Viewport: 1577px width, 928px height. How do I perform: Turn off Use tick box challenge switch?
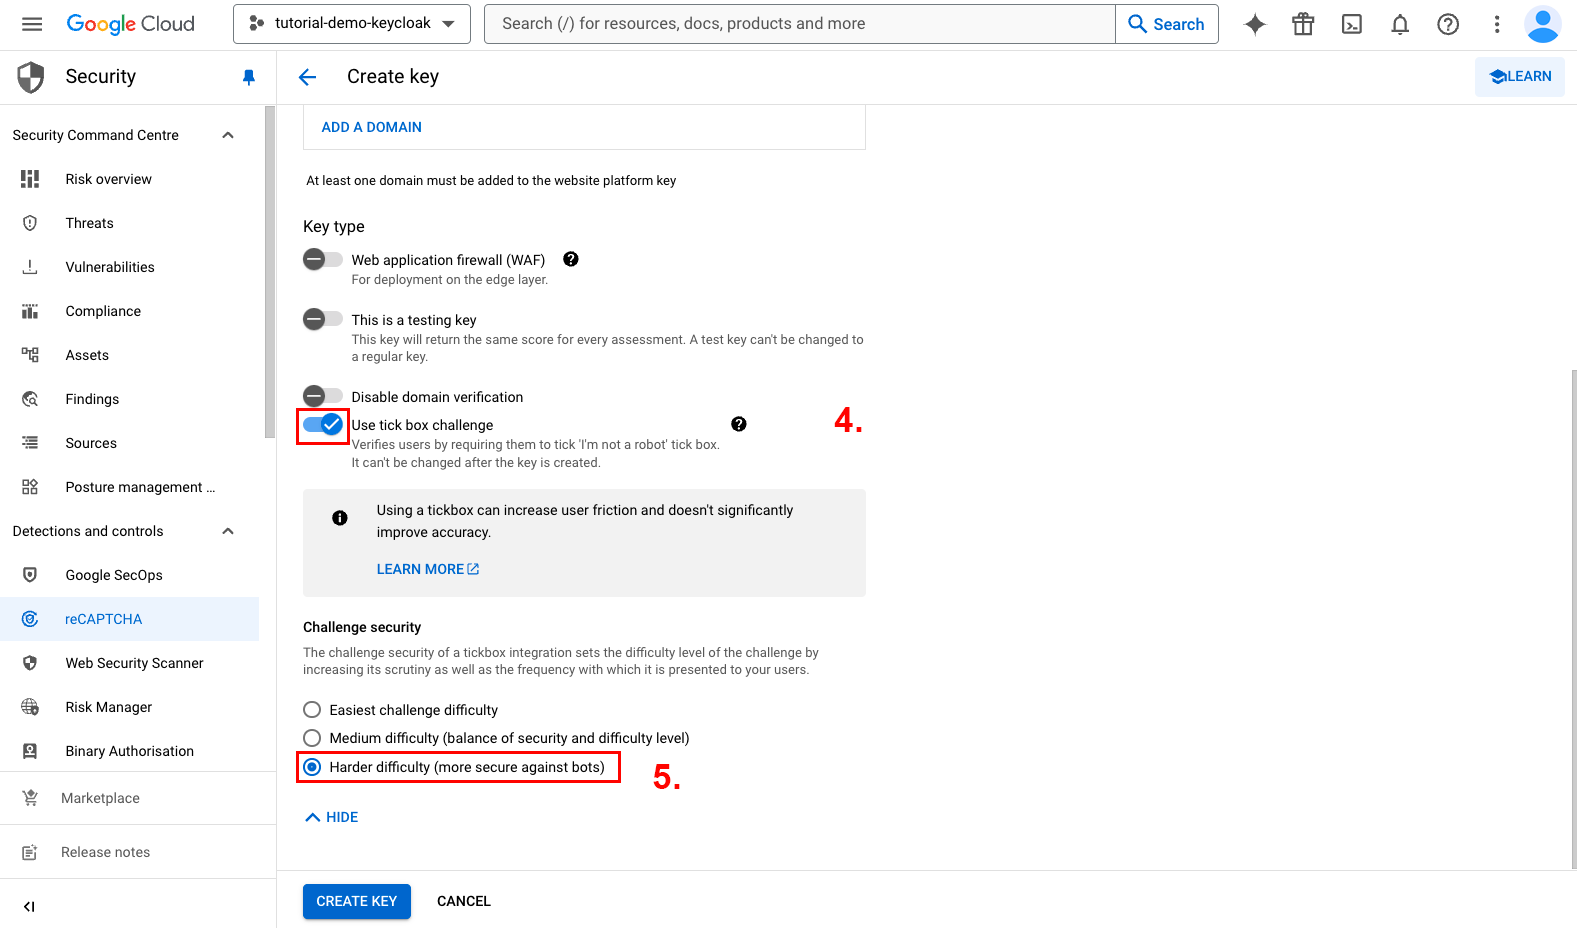pyautogui.click(x=323, y=425)
